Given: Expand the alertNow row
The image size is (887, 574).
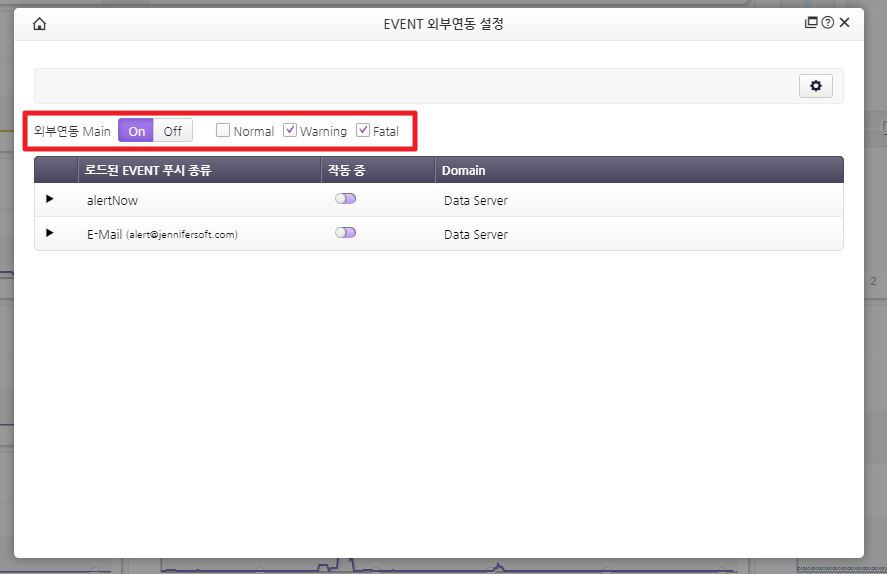Looking at the screenshot, I should pos(50,200).
